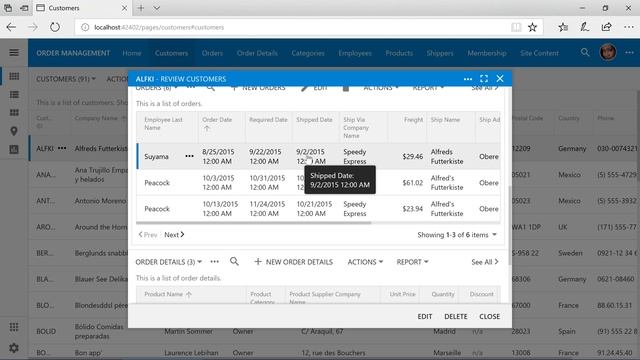Select the Peacock order with $61.02 freight

[318, 182]
